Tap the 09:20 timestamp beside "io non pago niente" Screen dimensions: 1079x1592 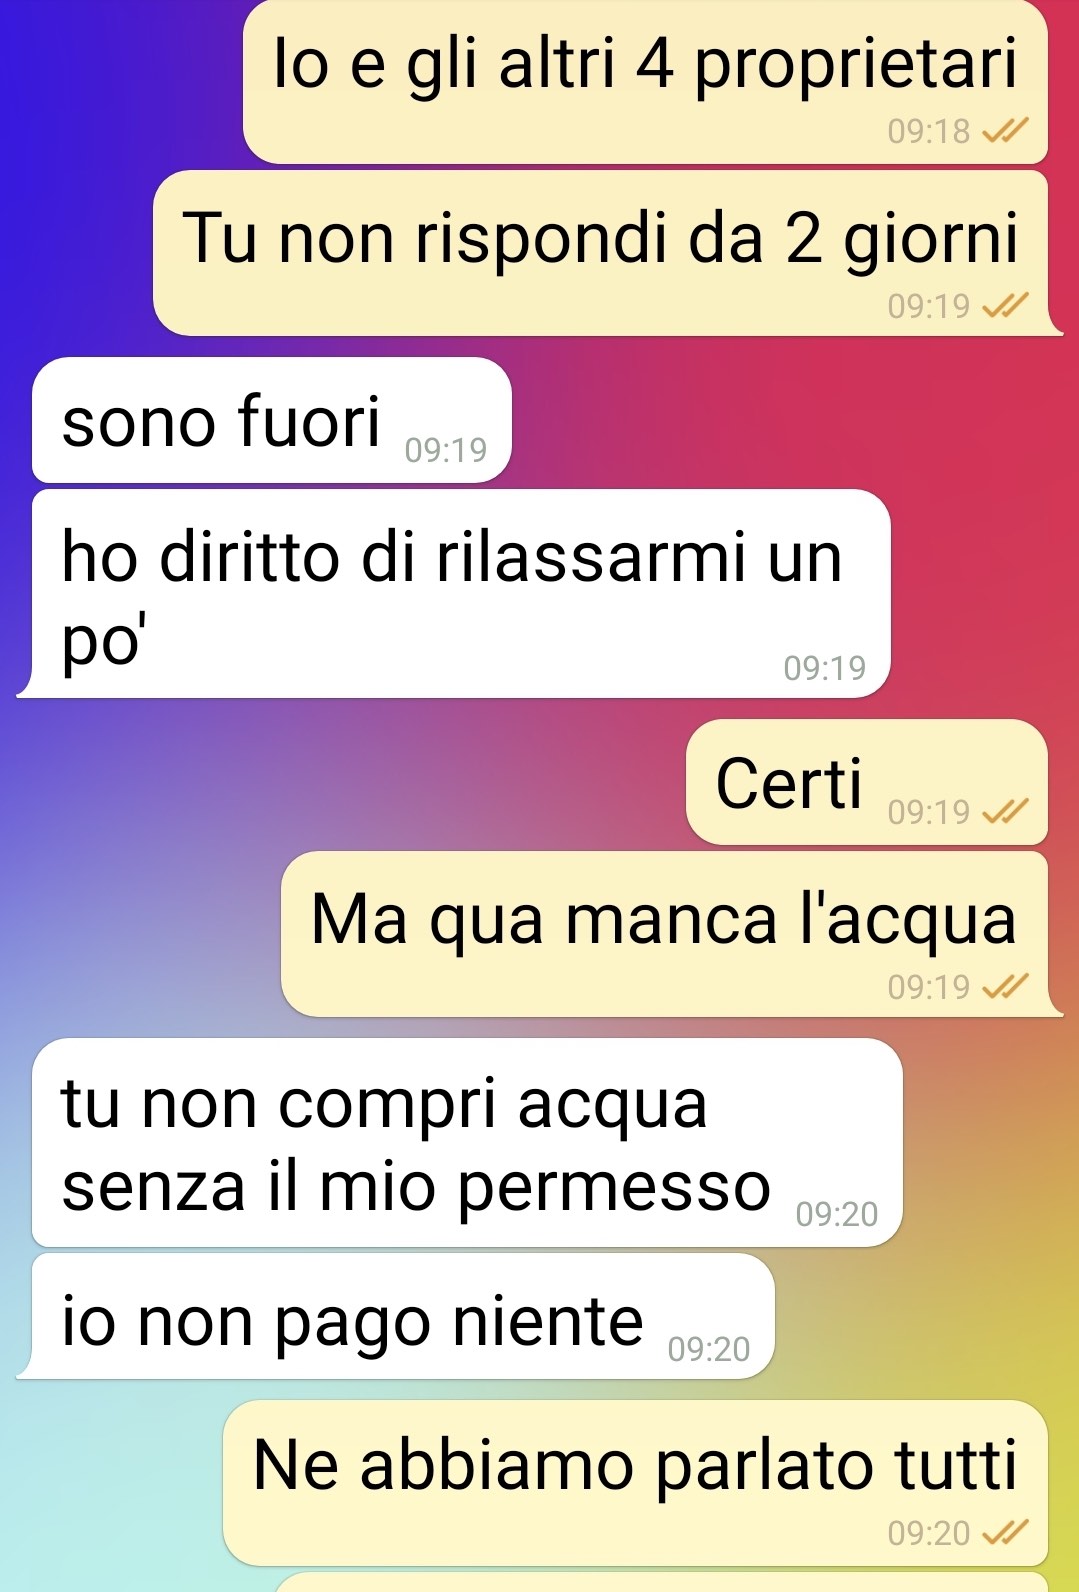(x=709, y=1349)
